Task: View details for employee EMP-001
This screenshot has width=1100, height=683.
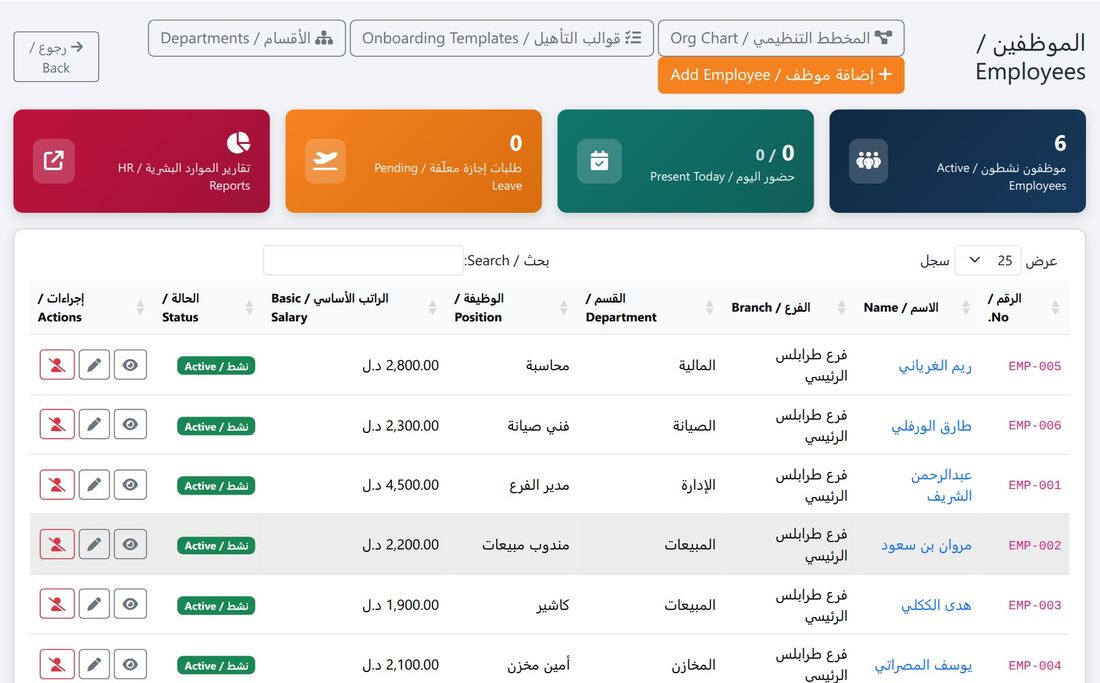Action: 130,485
